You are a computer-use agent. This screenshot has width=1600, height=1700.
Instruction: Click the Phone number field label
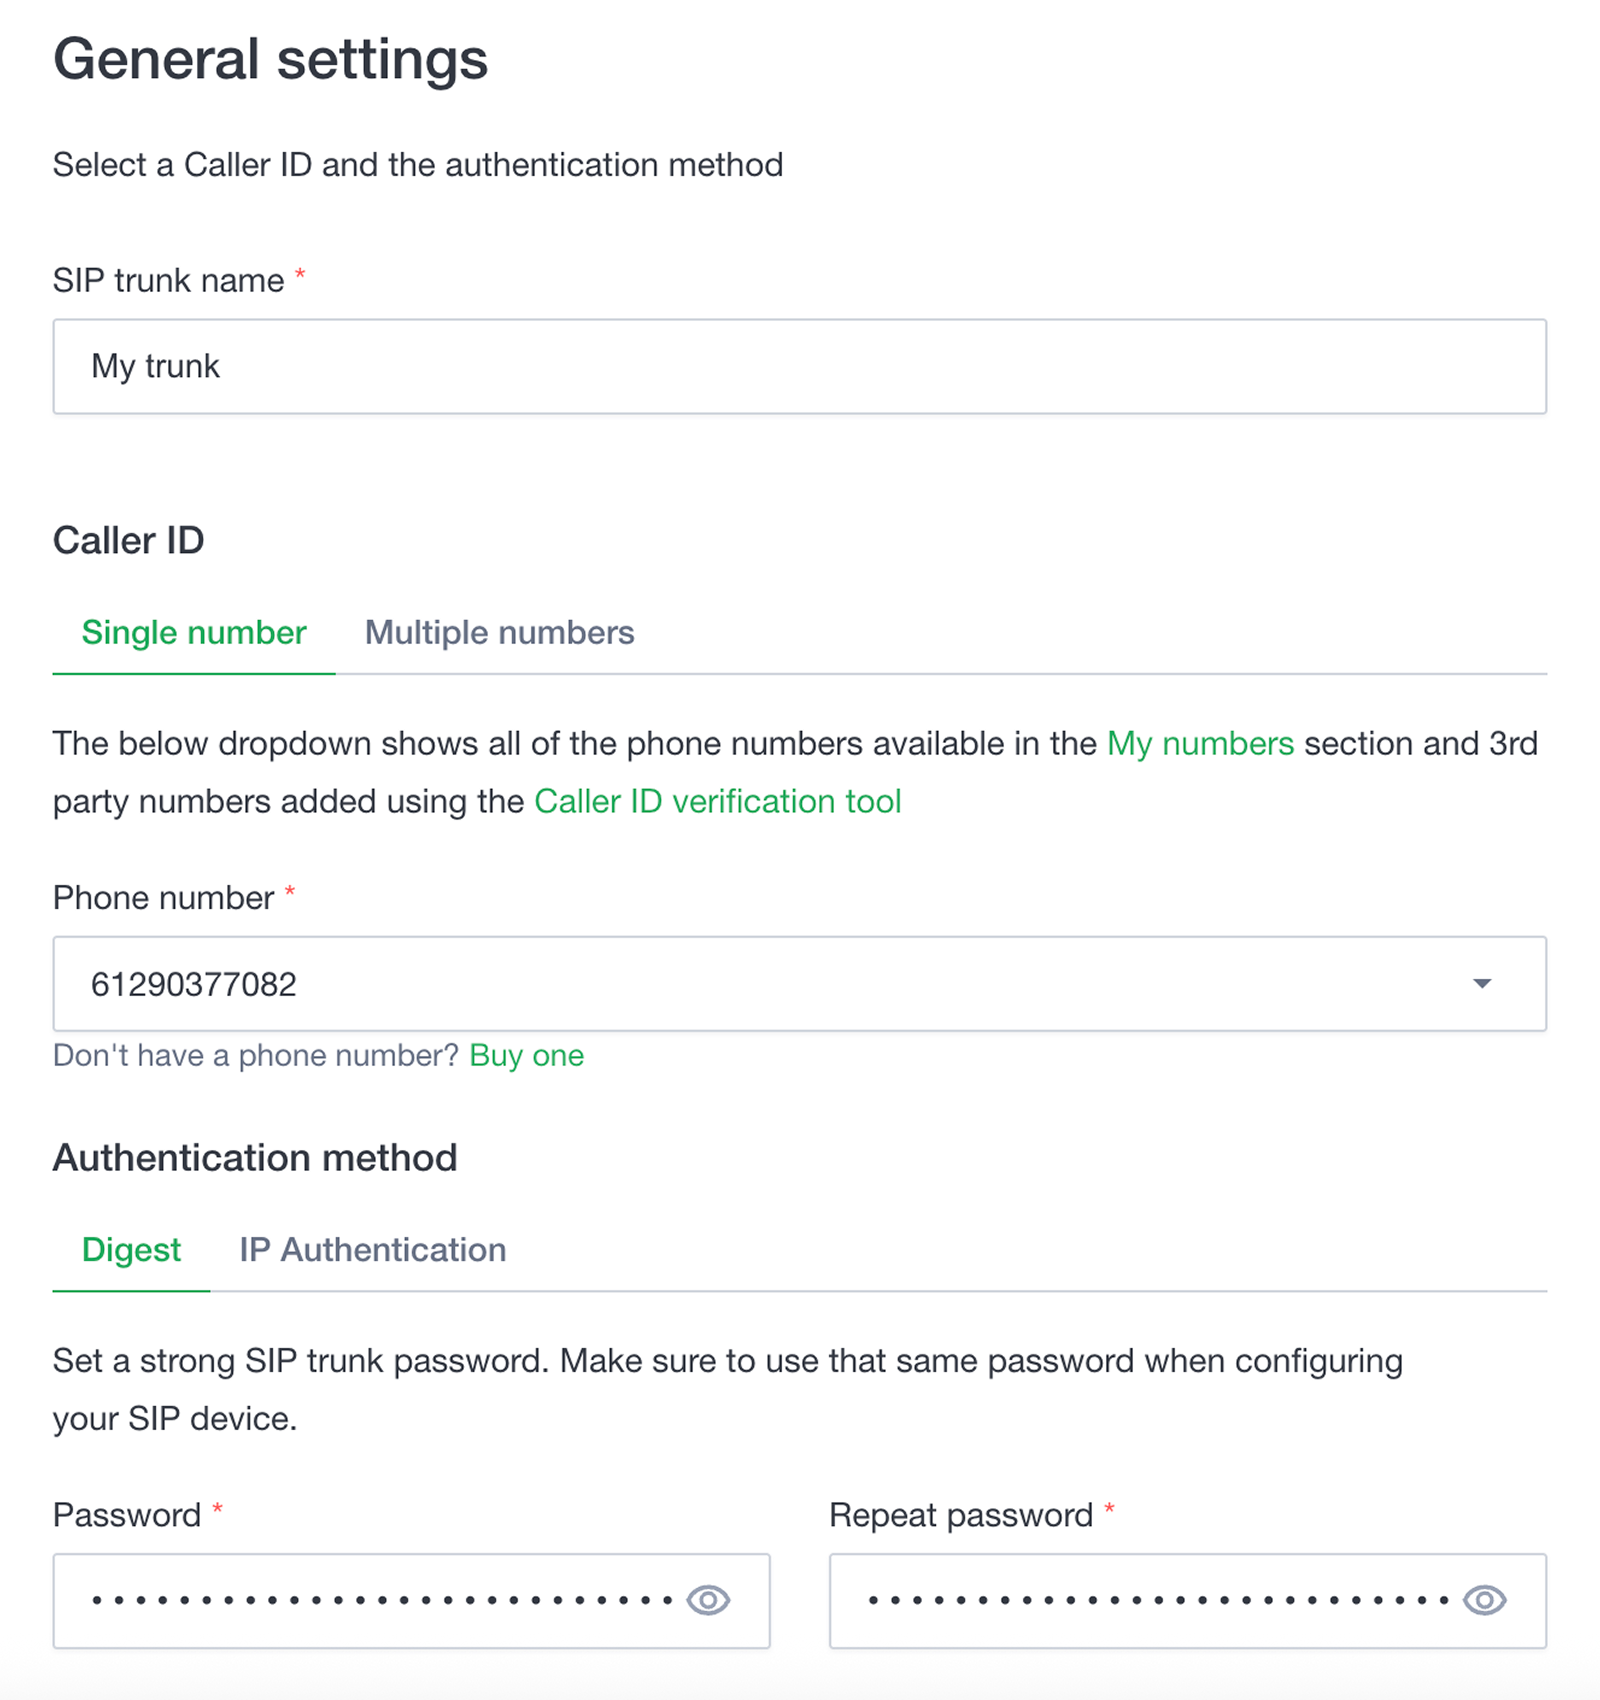pyautogui.click(x=163, y=898)
